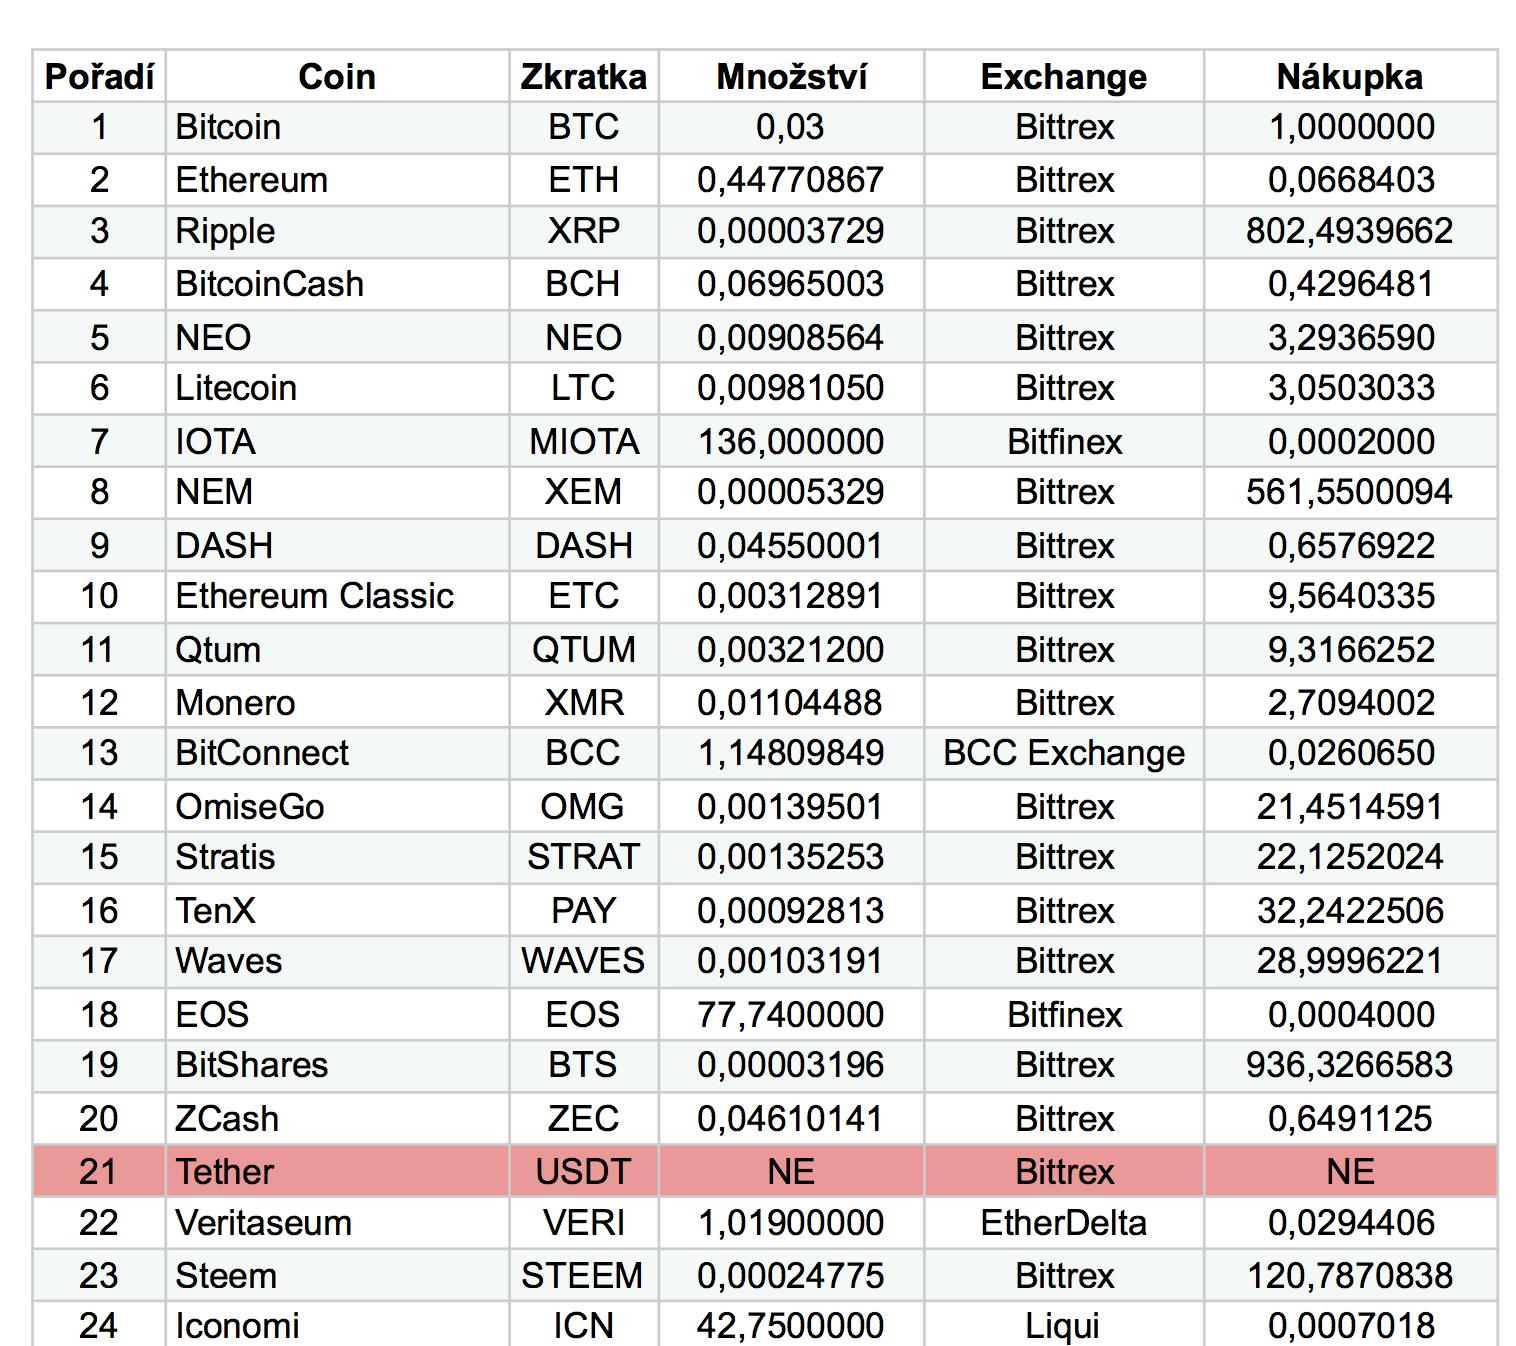1516x1346 pixels.
Task: Select the 936,3266583 purchase value
Action: [1349, 1065]
